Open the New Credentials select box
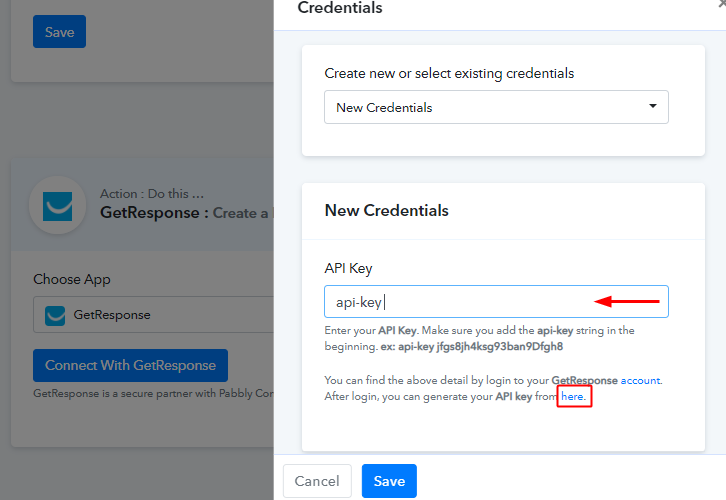Screen dimensions: 726x500 496,107
